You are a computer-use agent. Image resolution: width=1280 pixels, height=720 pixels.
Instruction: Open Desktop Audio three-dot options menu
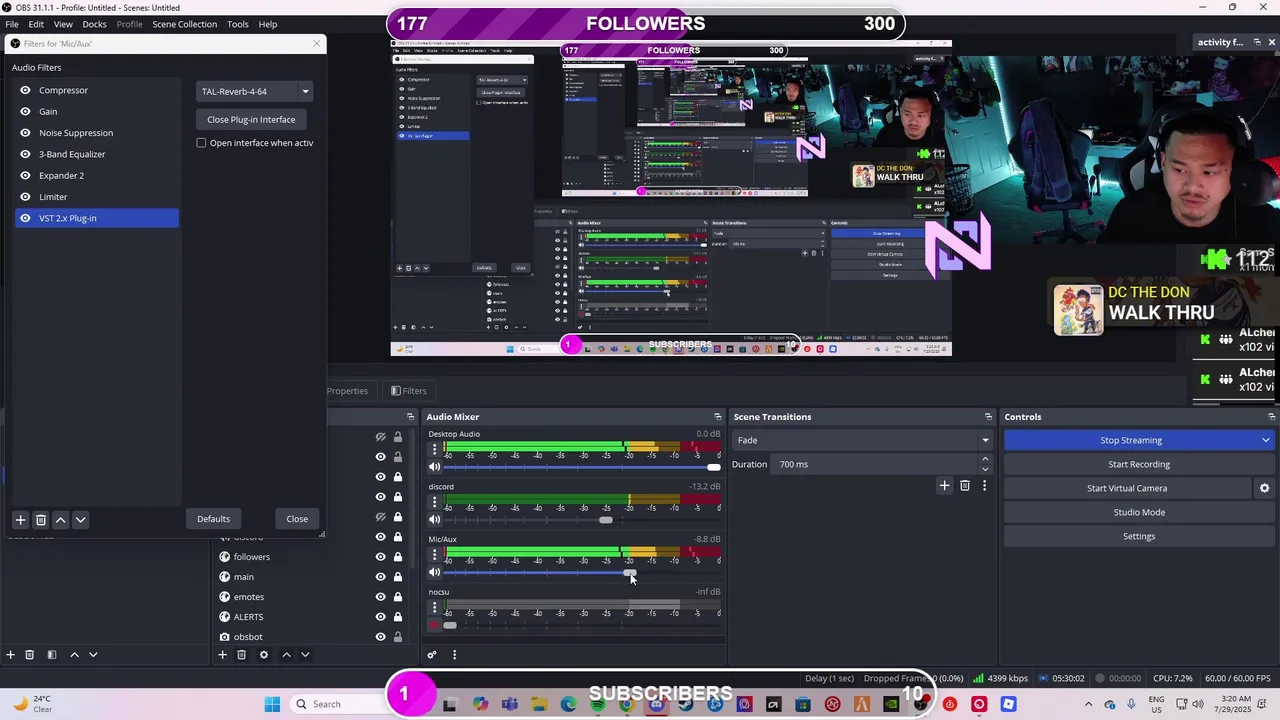(x=434, y=450)
